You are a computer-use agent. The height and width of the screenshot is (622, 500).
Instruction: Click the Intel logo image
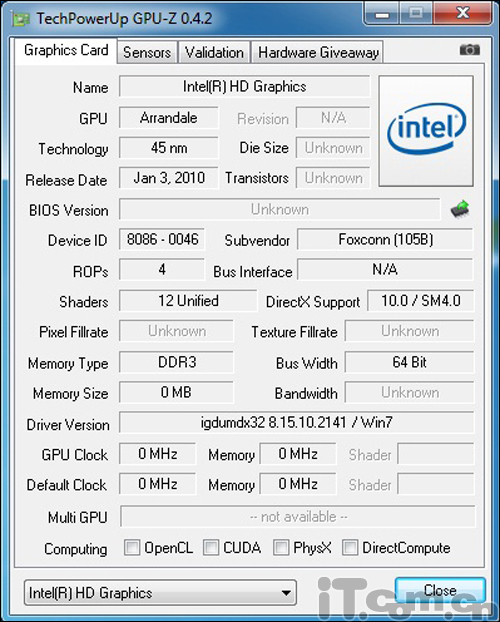[426, 131]
